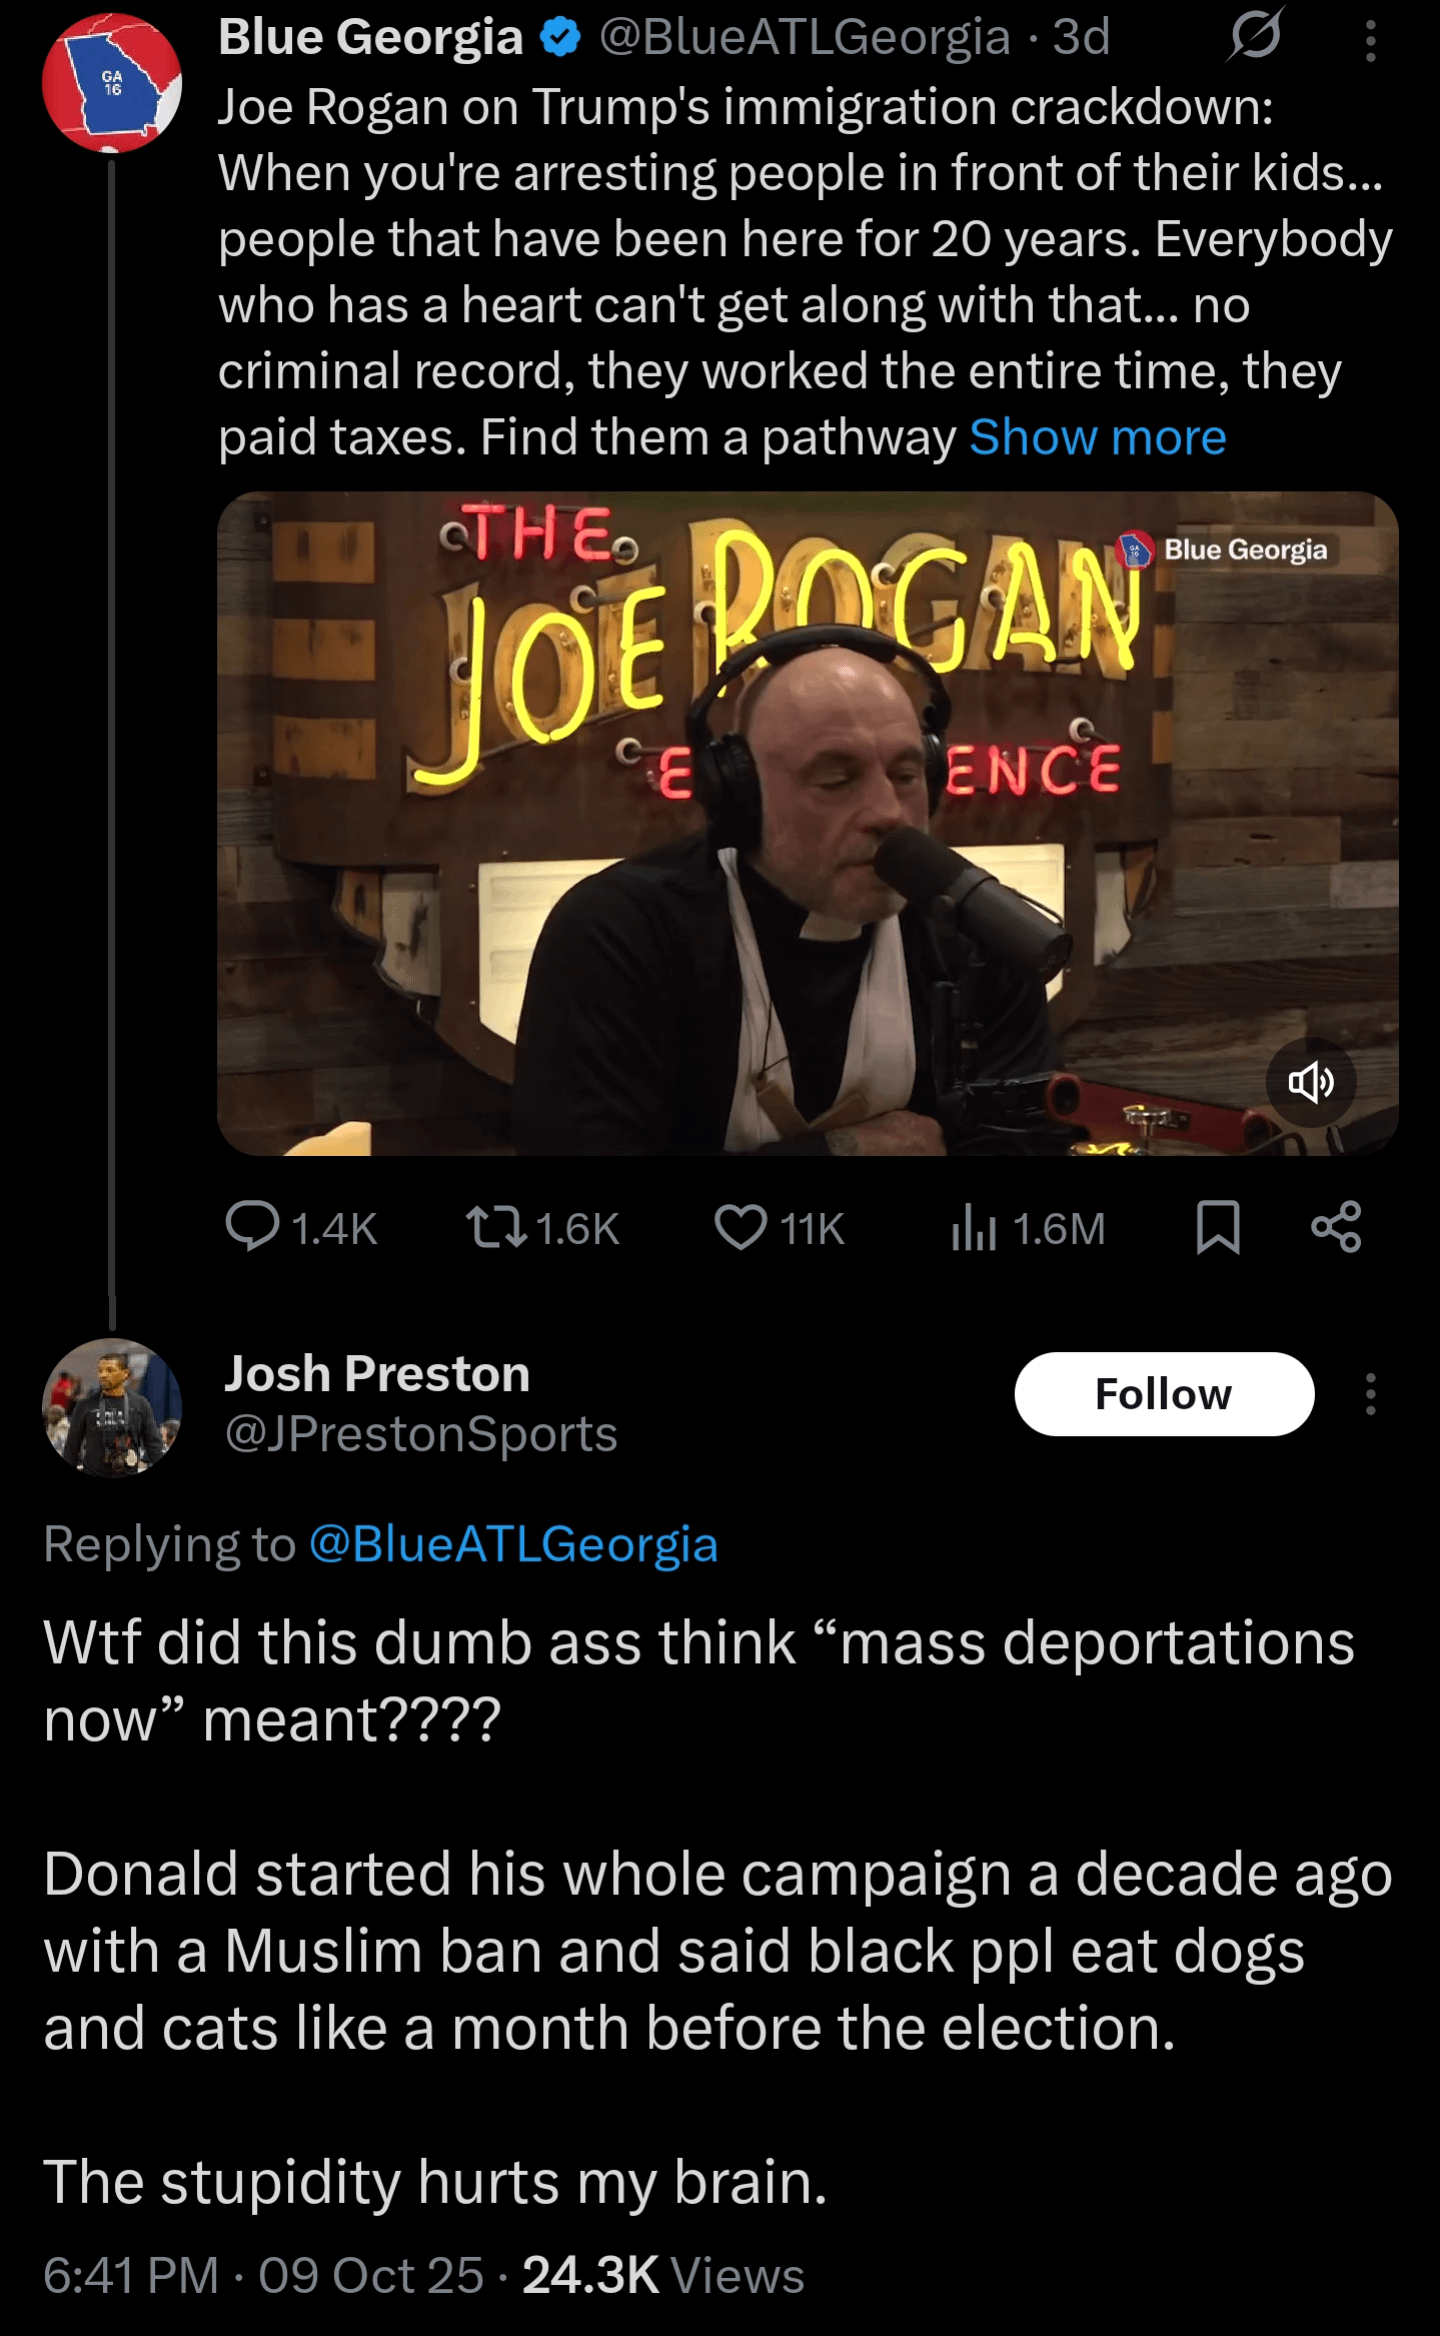The width and height of the screenshot is (1440, 2336).
Task: Follow Josh Preston
Action: pyautogui.click(x=1164, y=1394)
